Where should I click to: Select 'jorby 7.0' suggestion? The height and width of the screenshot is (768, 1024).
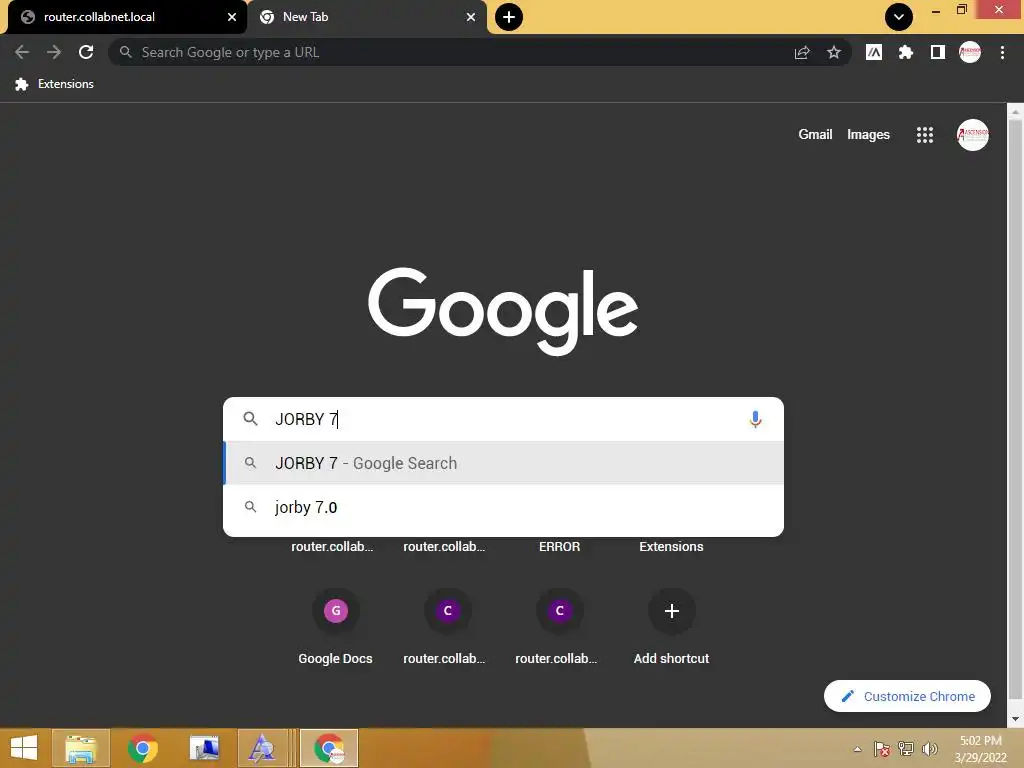point(504,507)
